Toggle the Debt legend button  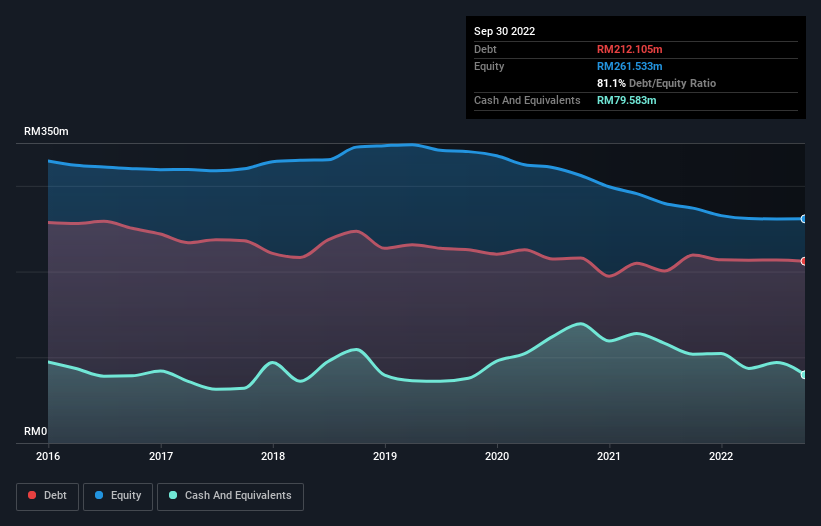click(47, 496)
